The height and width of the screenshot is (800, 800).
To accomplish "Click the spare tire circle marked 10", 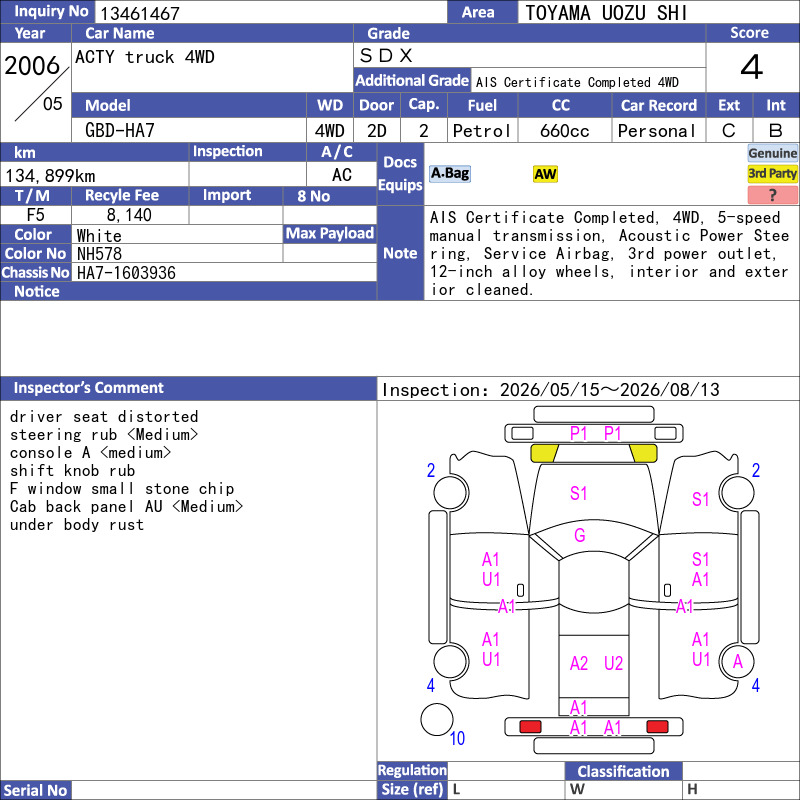I will (x=437, y=719).
